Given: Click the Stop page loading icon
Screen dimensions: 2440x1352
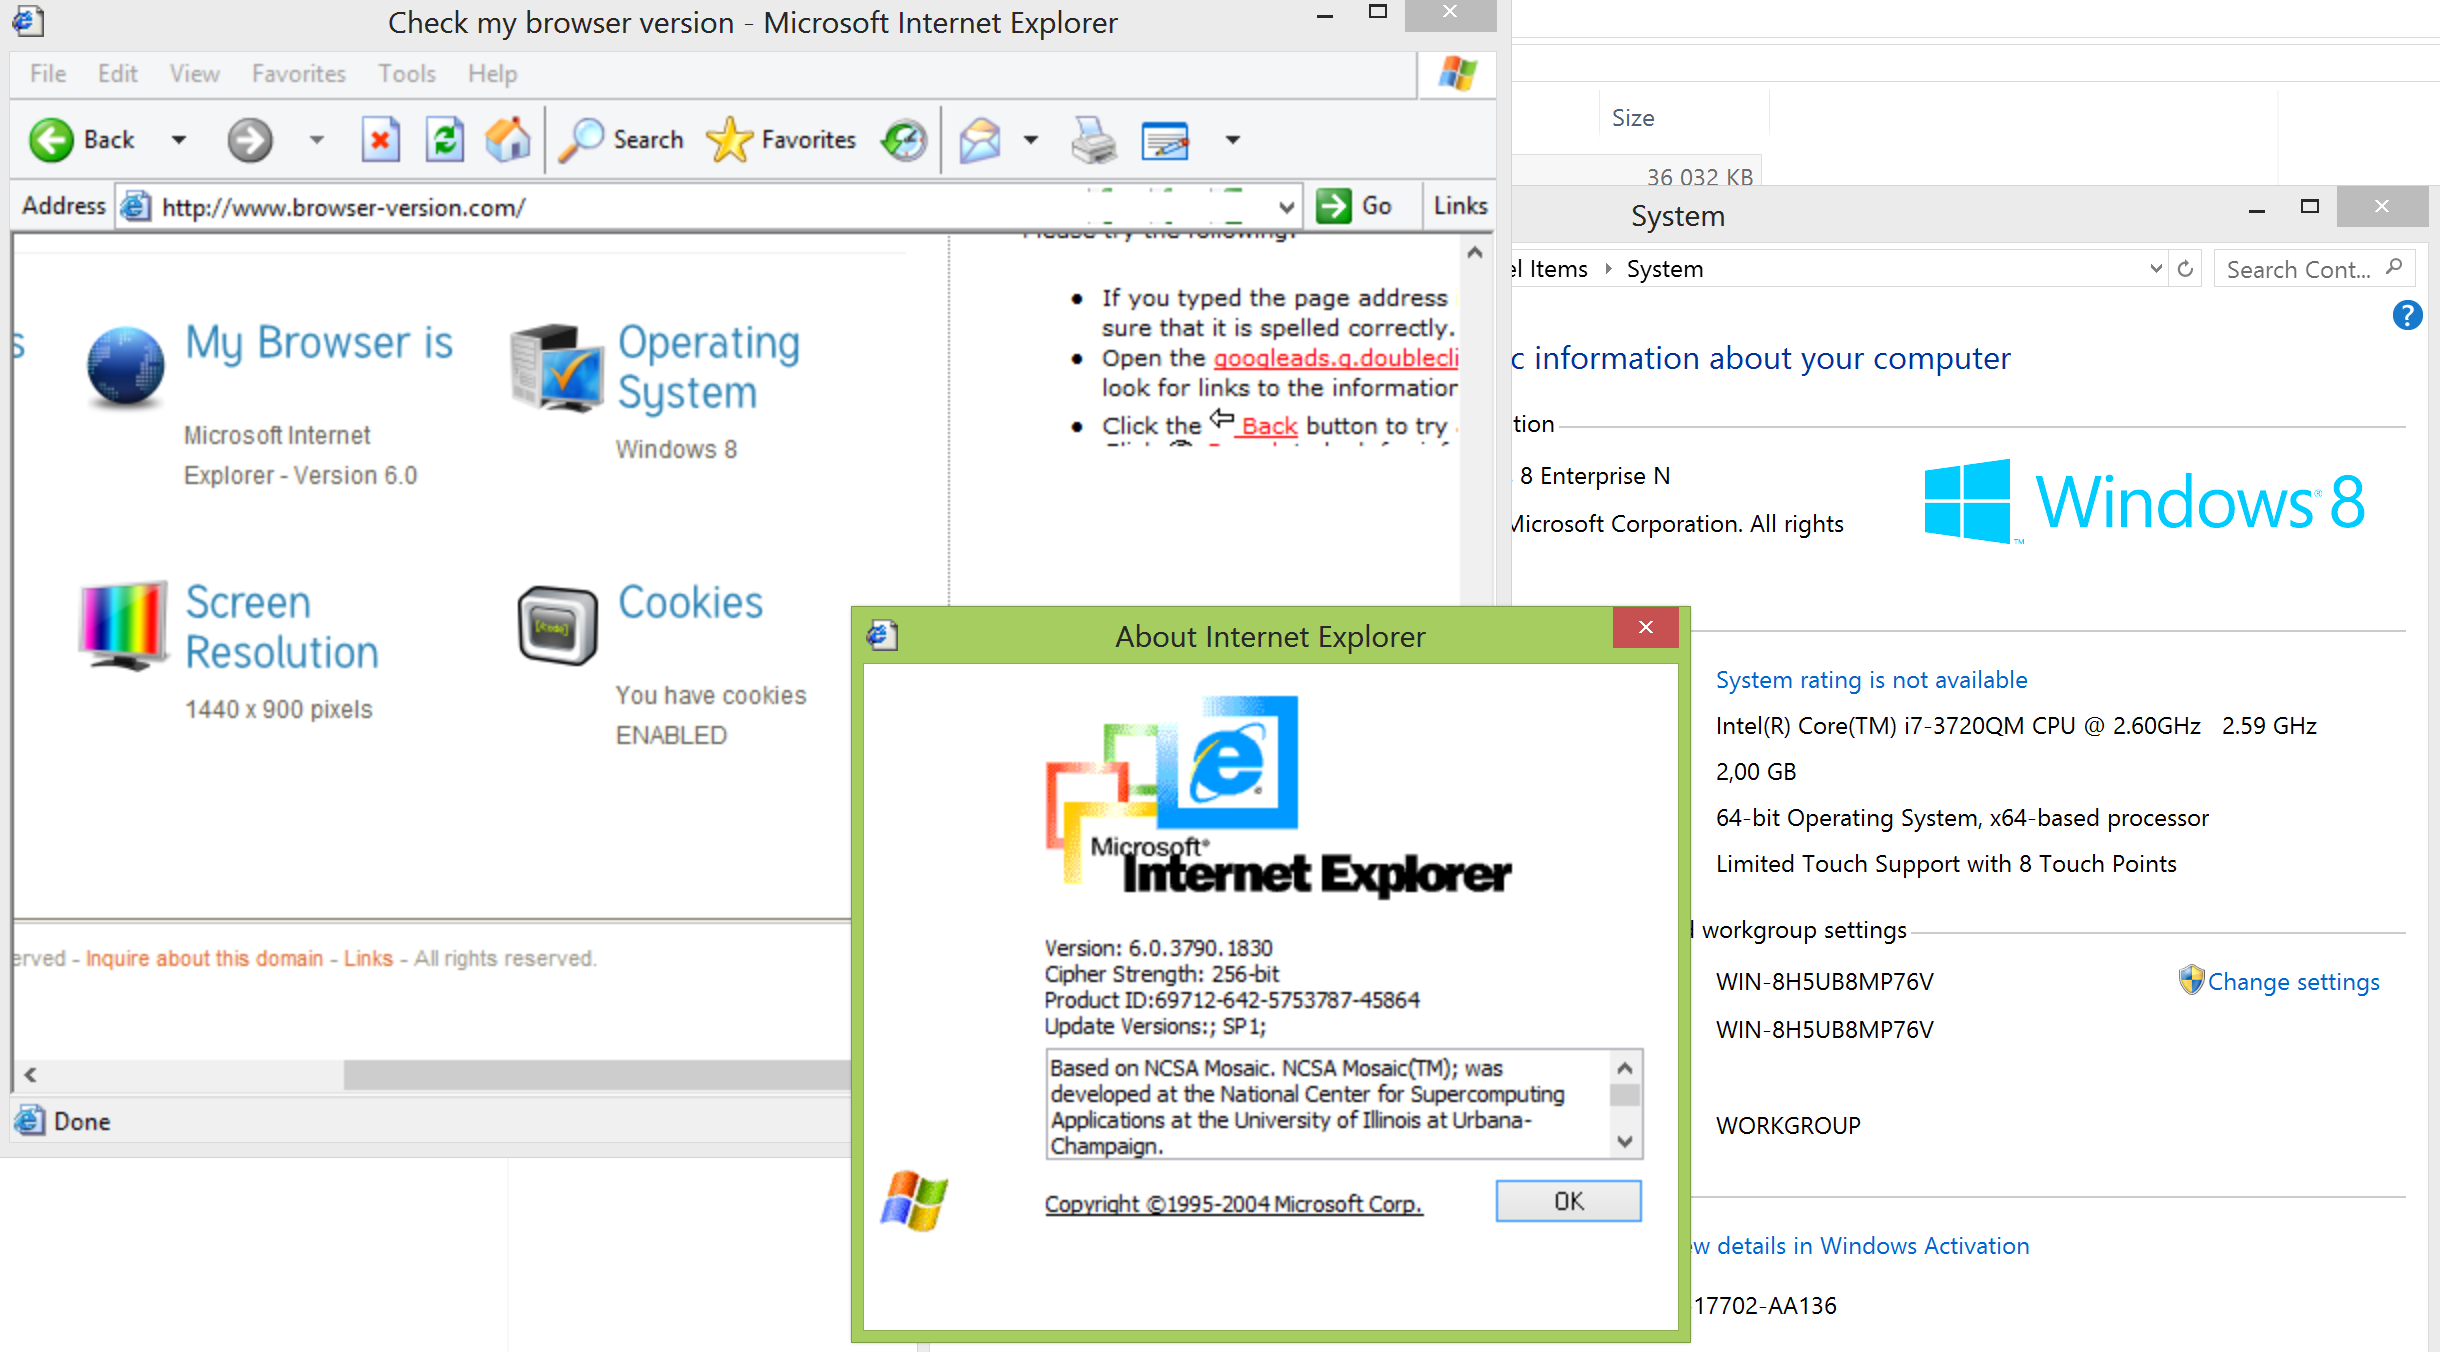Looking at the screenshot, I should [x=380, y=140].
